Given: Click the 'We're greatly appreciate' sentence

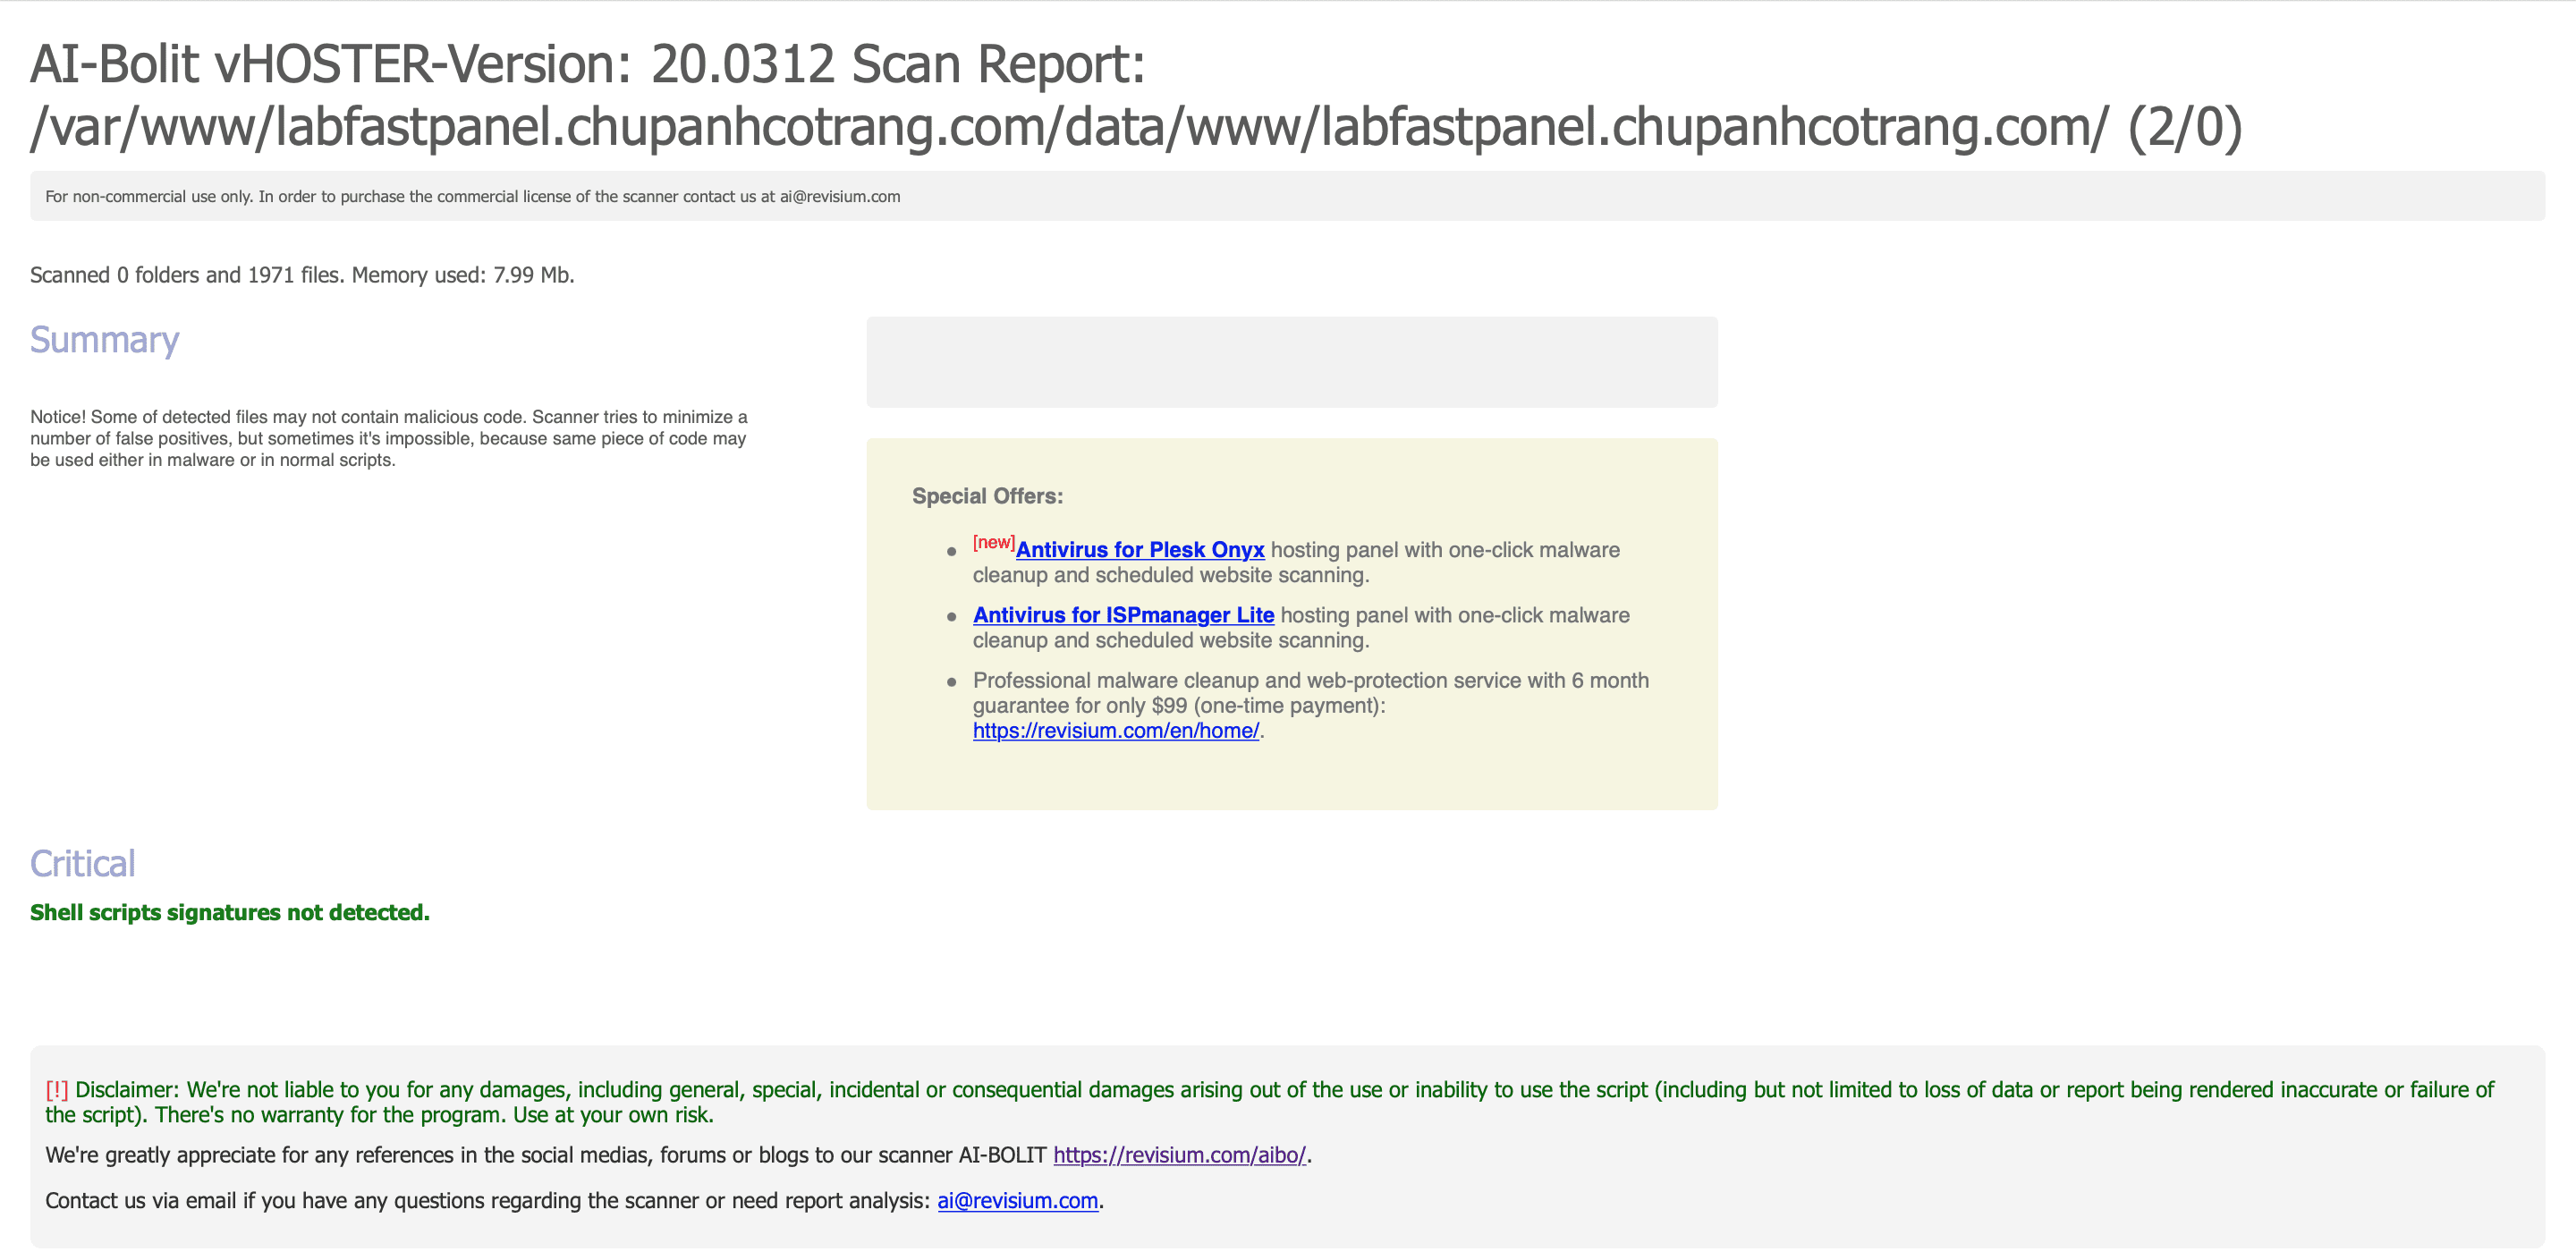Looking at the screenshot, I should click(x=678, y=1155).
